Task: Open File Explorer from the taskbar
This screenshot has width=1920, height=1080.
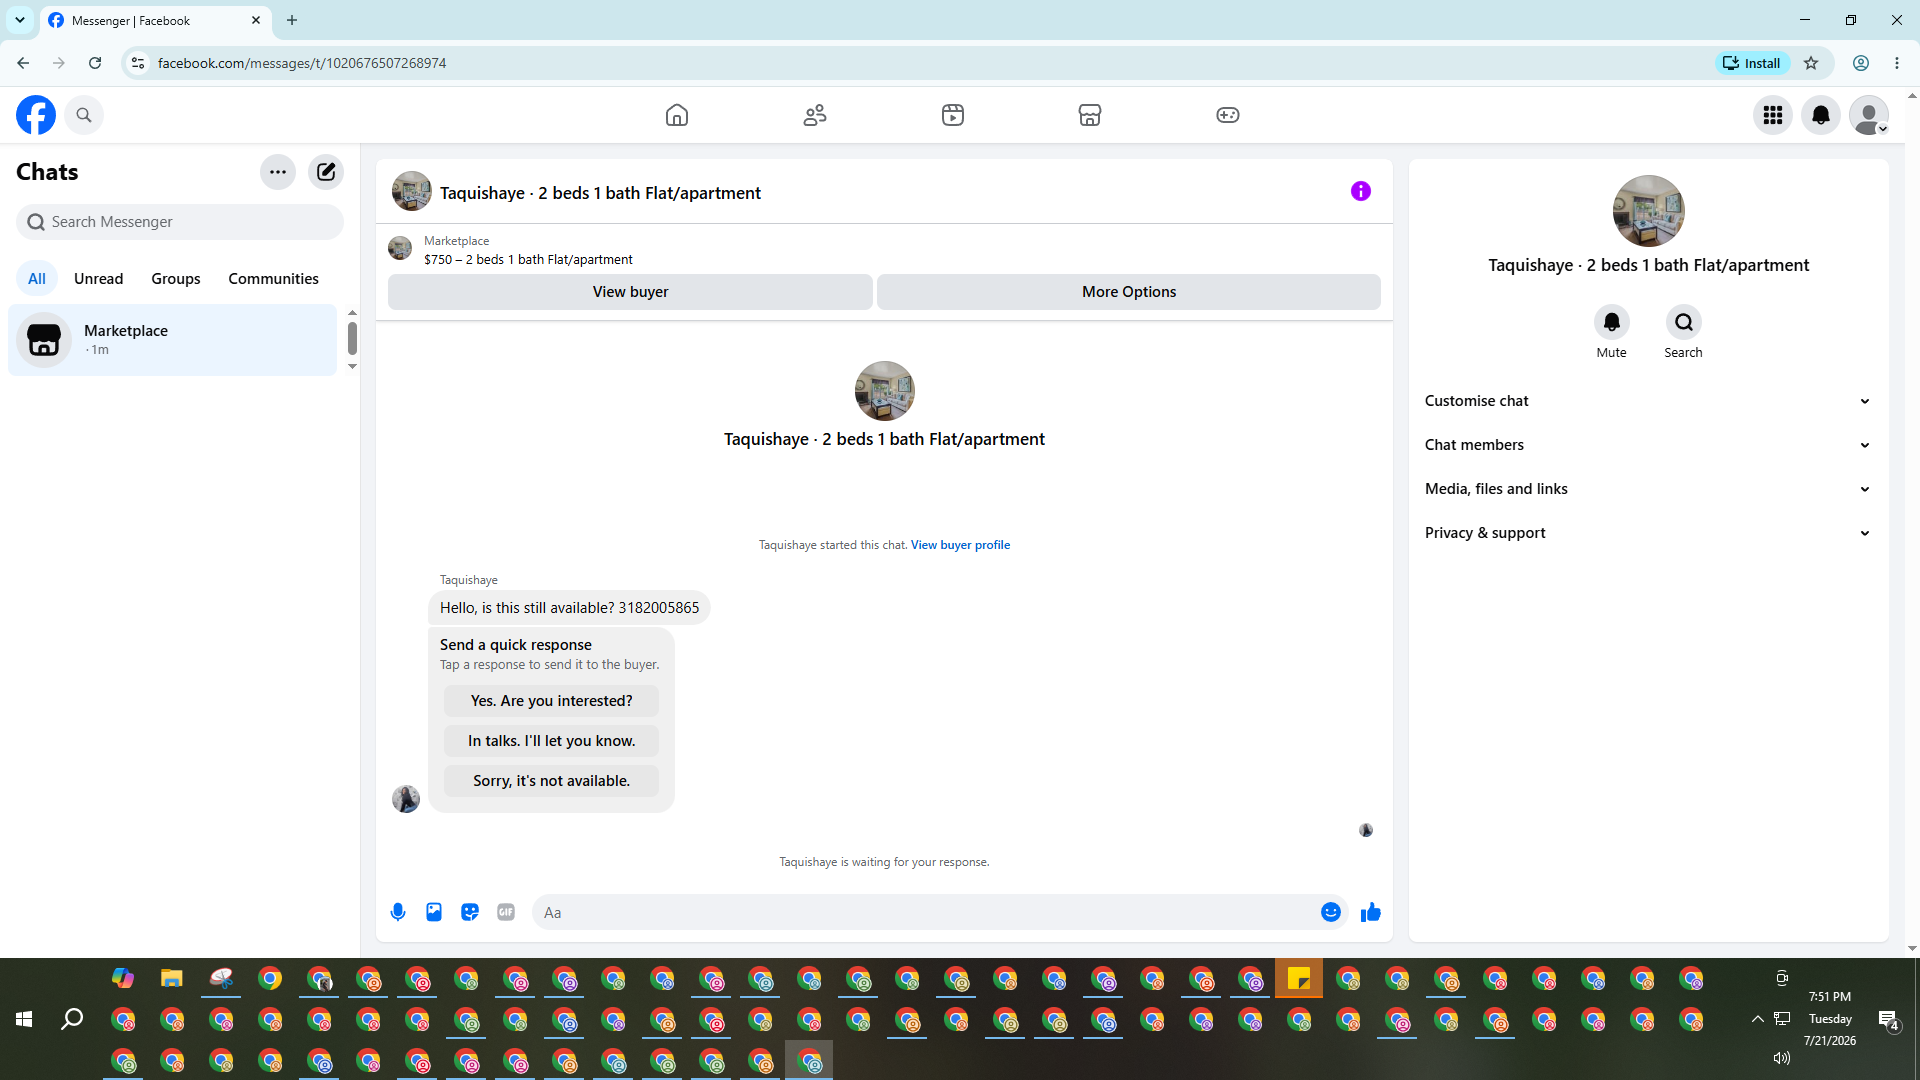Action: [x=172, y=978]
